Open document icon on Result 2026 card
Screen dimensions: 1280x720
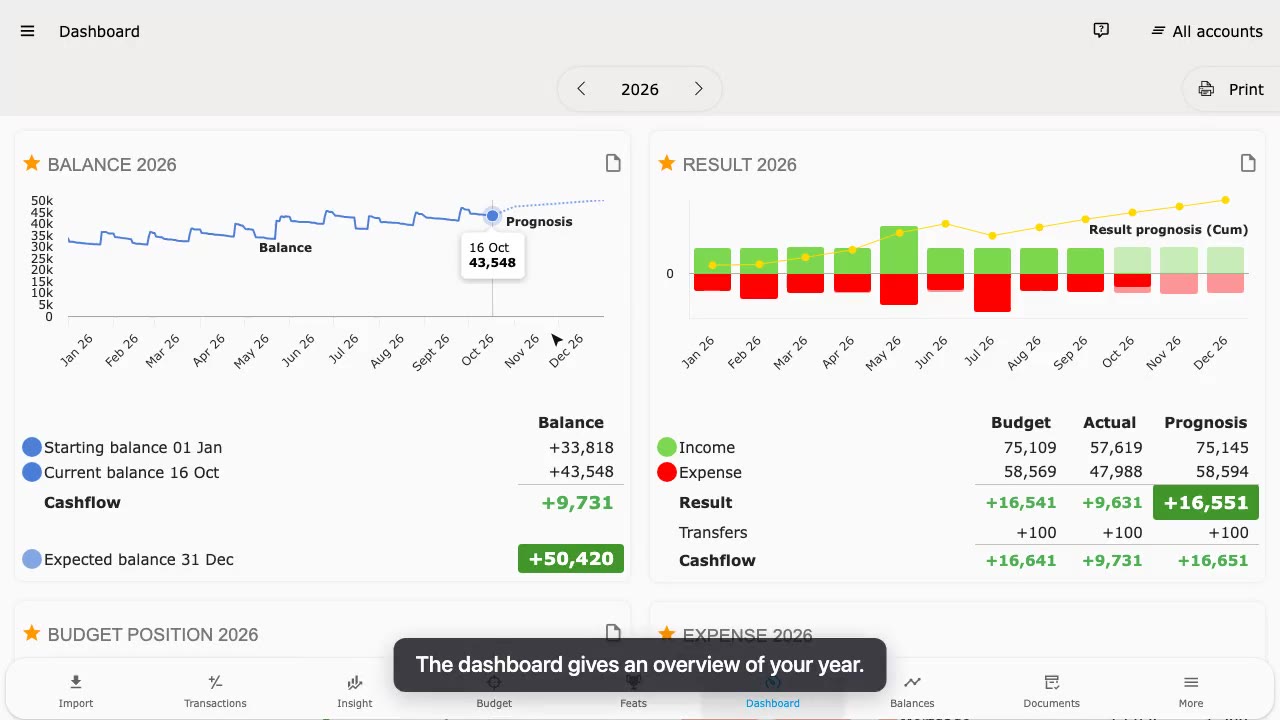[x=1248, y=163]
